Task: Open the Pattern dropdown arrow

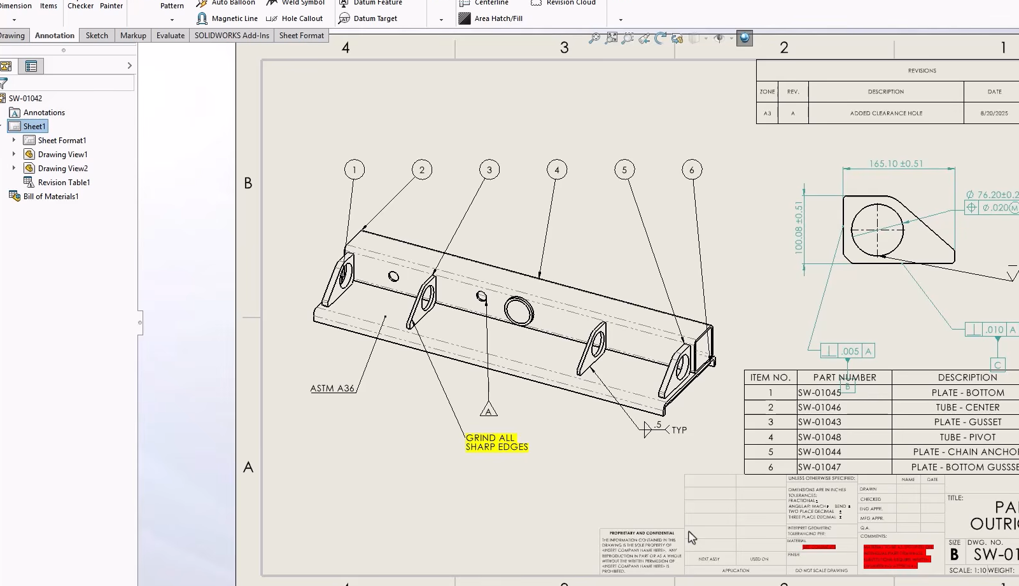Action: [x=172, y=19]
